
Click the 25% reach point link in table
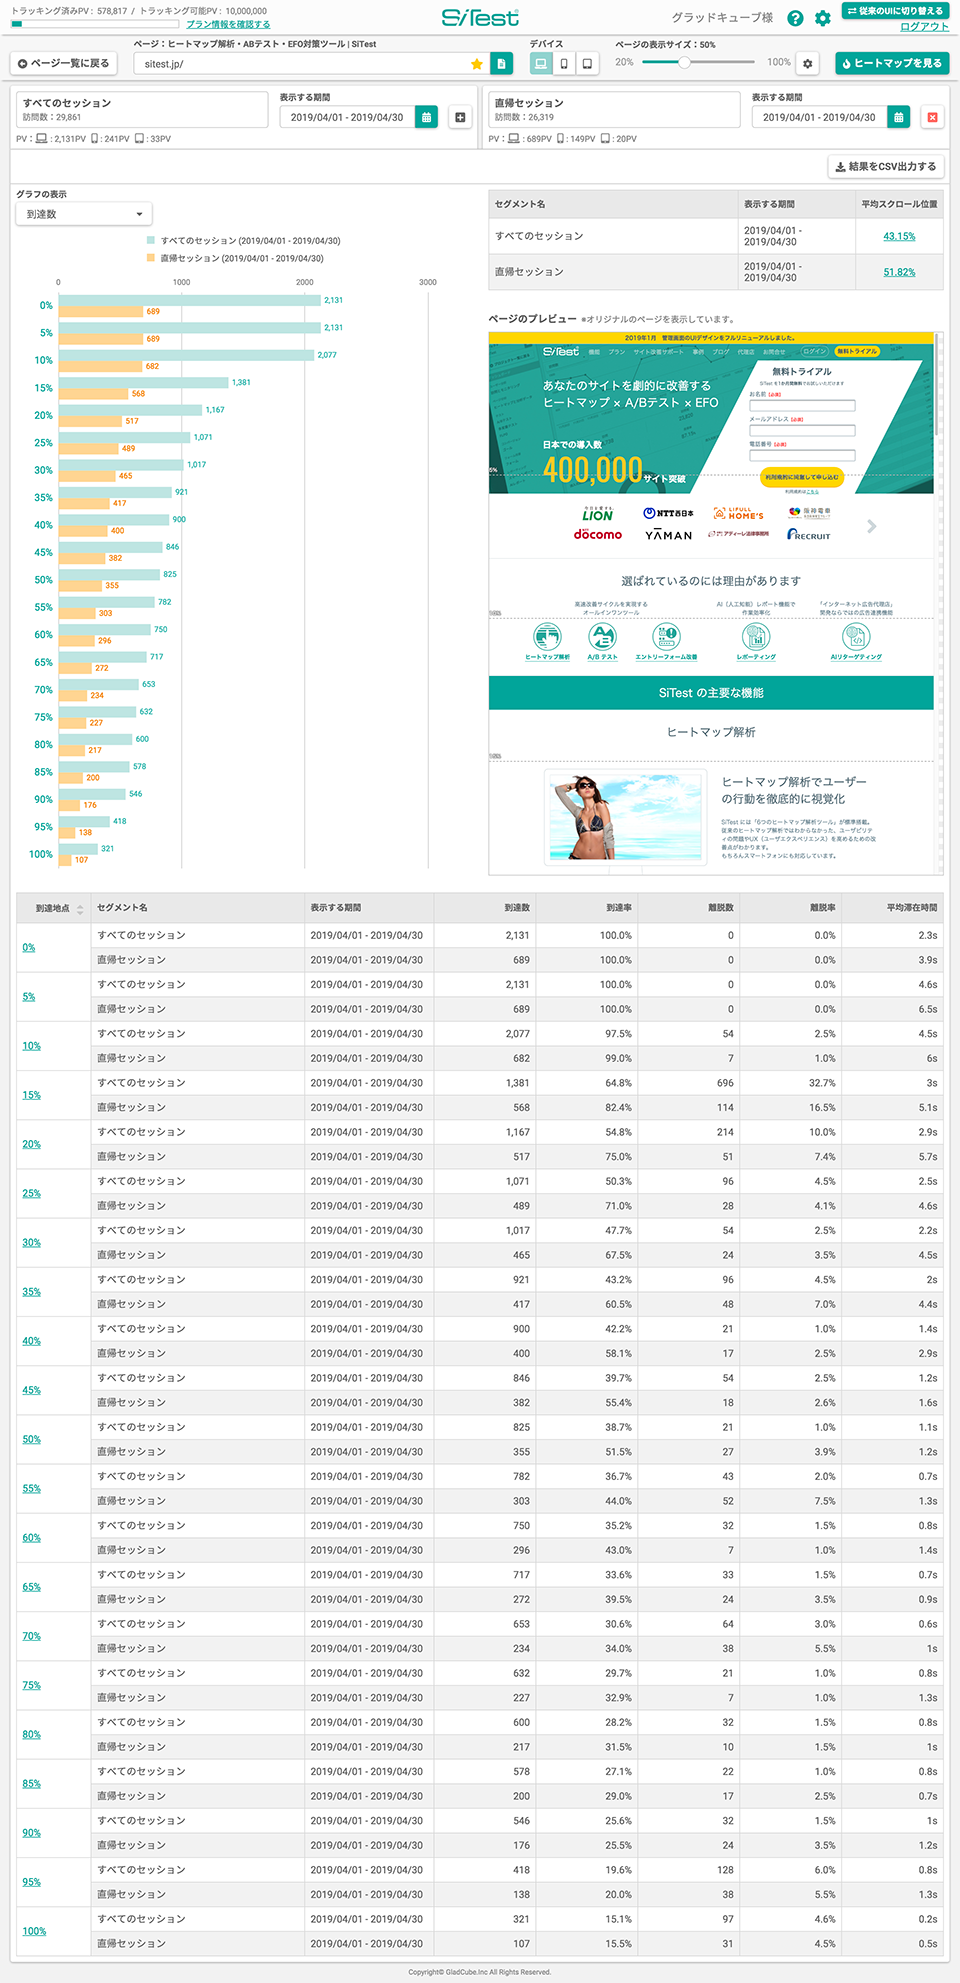32,1193
